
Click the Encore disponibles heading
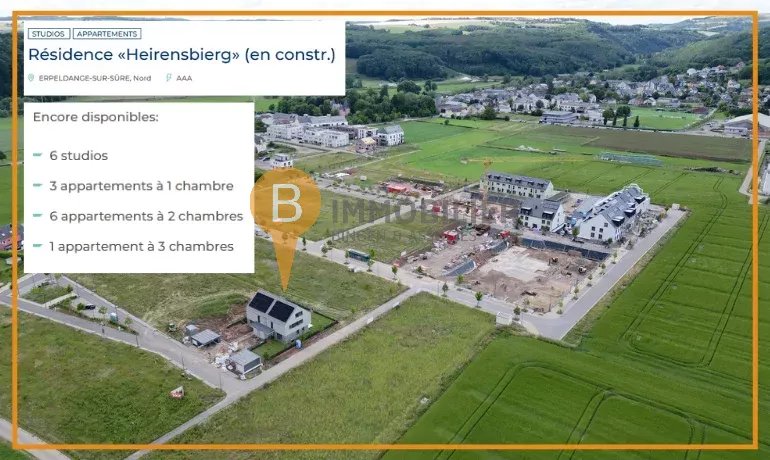point(96,117)
